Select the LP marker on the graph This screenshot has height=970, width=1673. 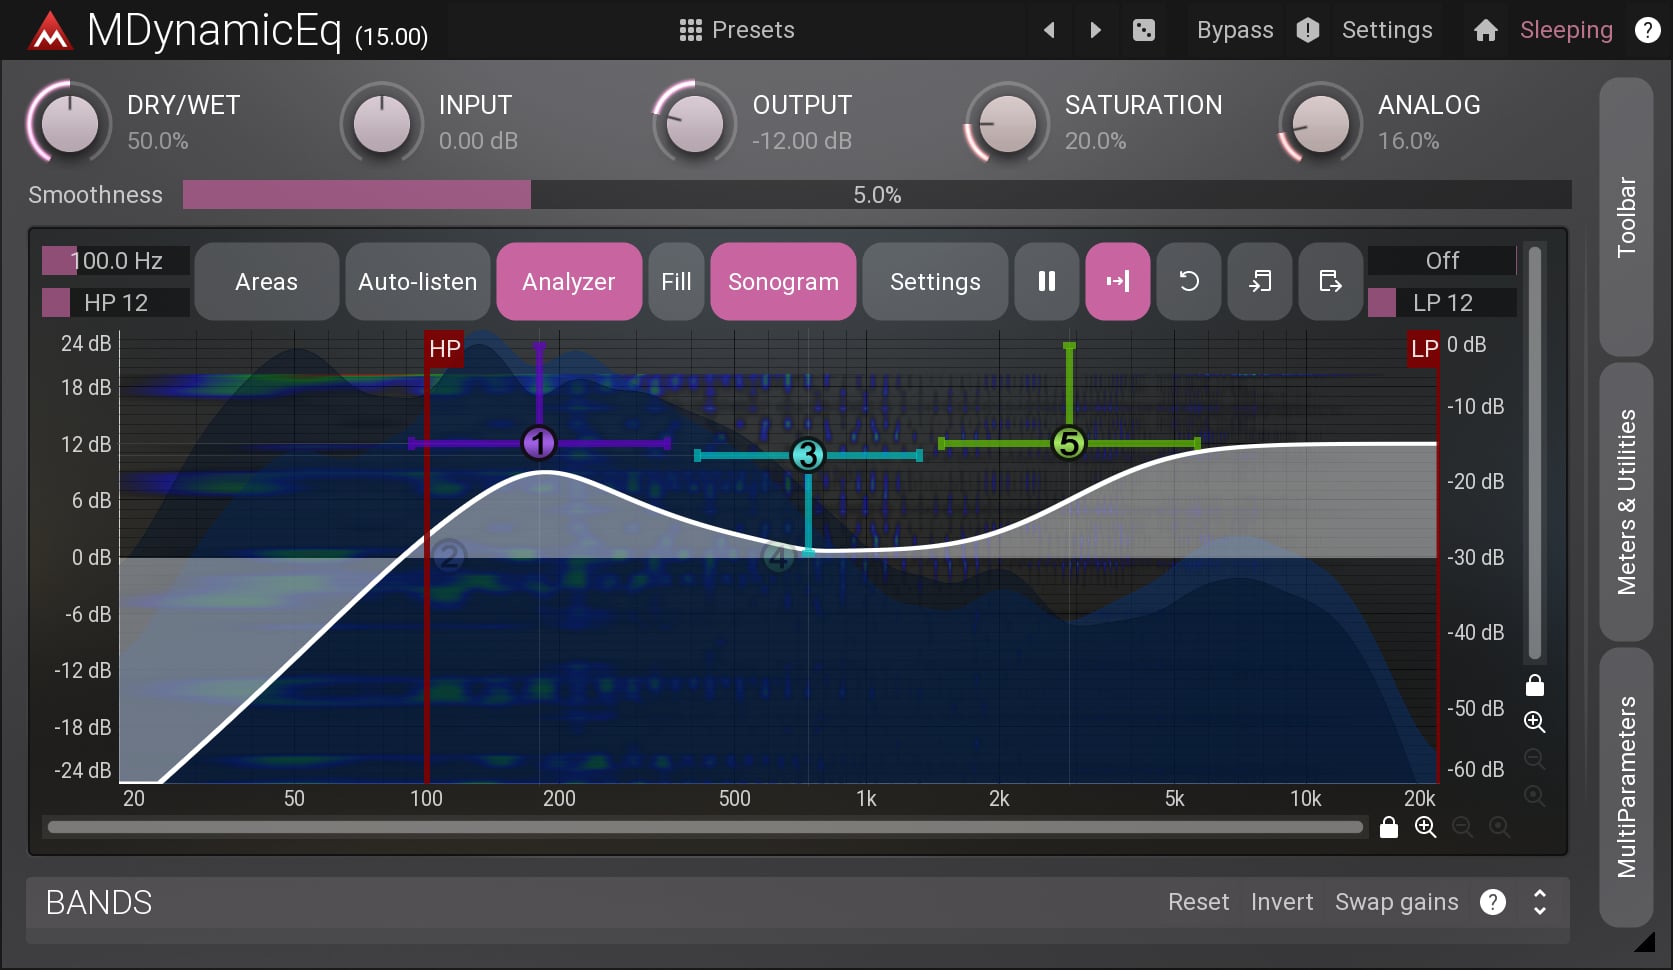(1424, 349)
